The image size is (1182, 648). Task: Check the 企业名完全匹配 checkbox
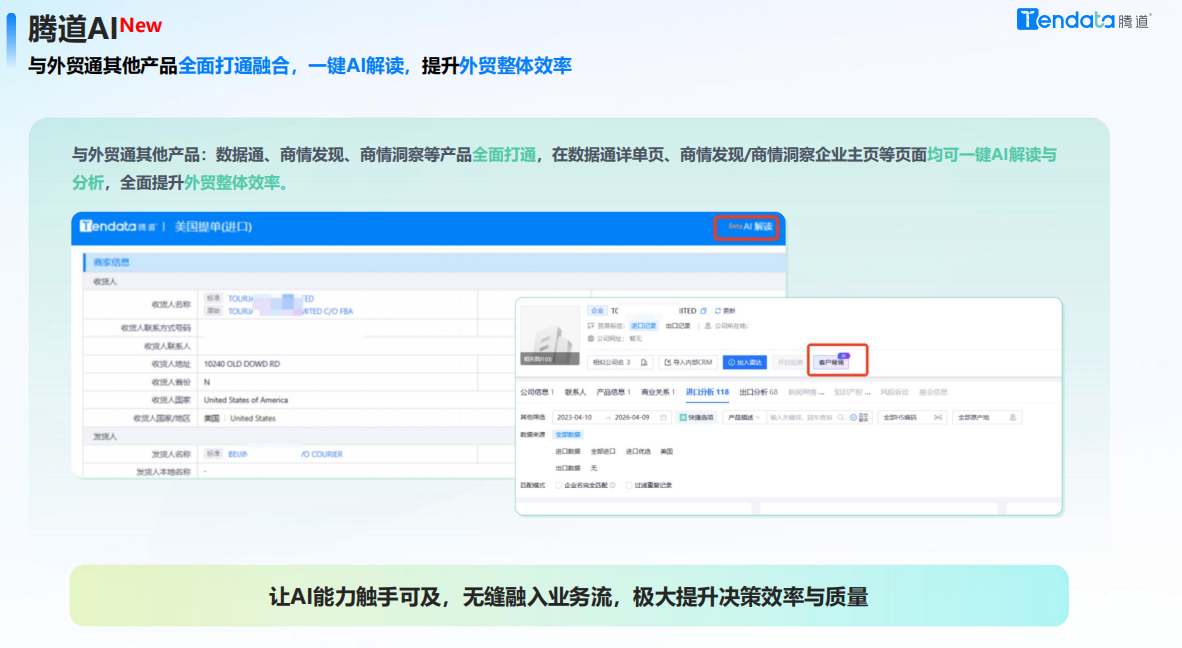click(x=559, y=485)
